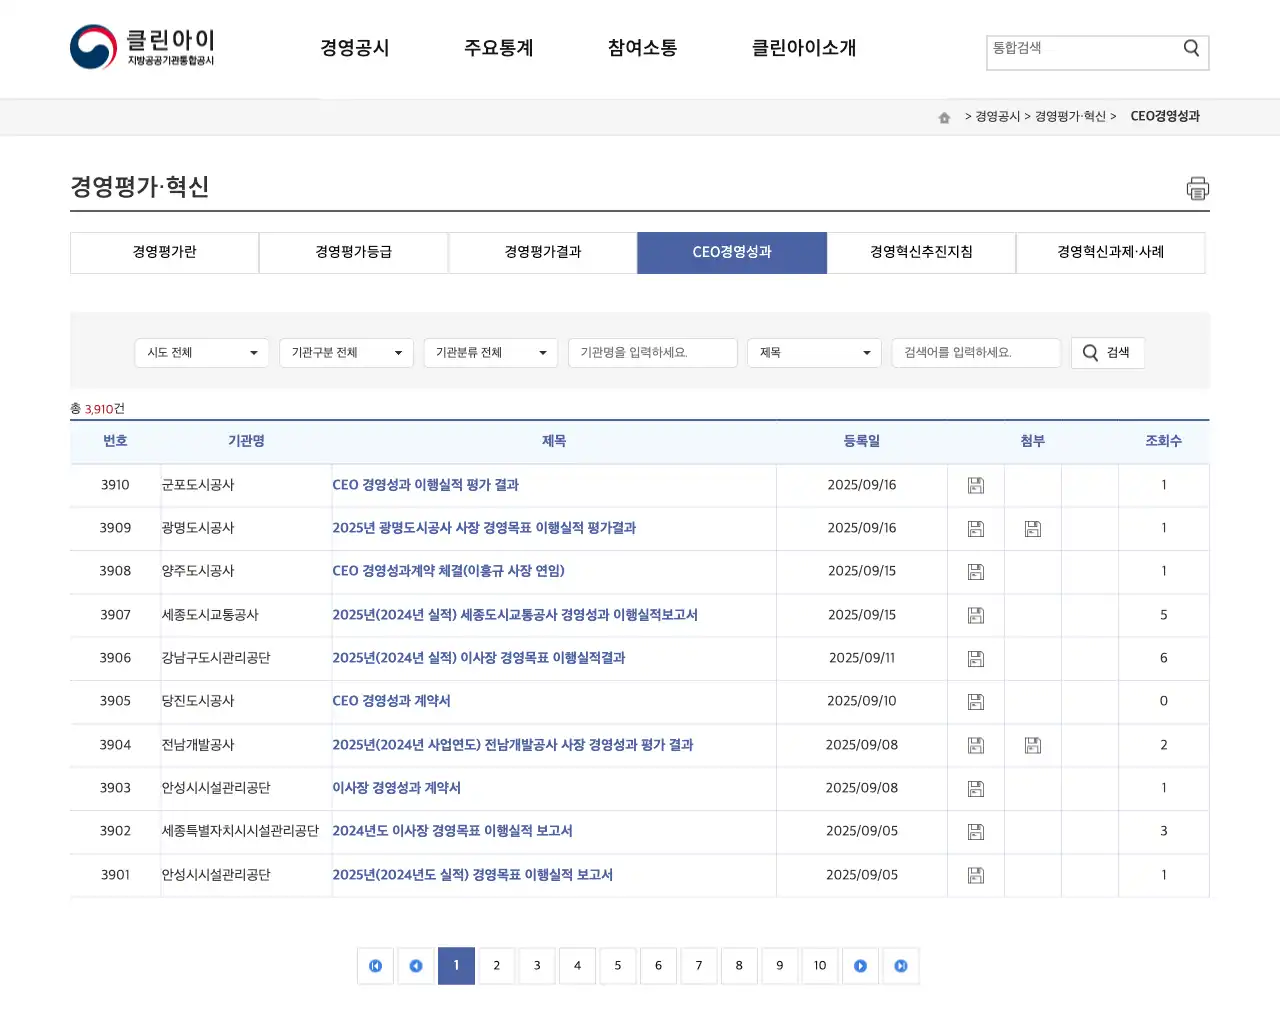This screenshot has width=1280, height=1024.
Task: Click the magnifier icon in 통합검색 field
Action: (1190, 47)
